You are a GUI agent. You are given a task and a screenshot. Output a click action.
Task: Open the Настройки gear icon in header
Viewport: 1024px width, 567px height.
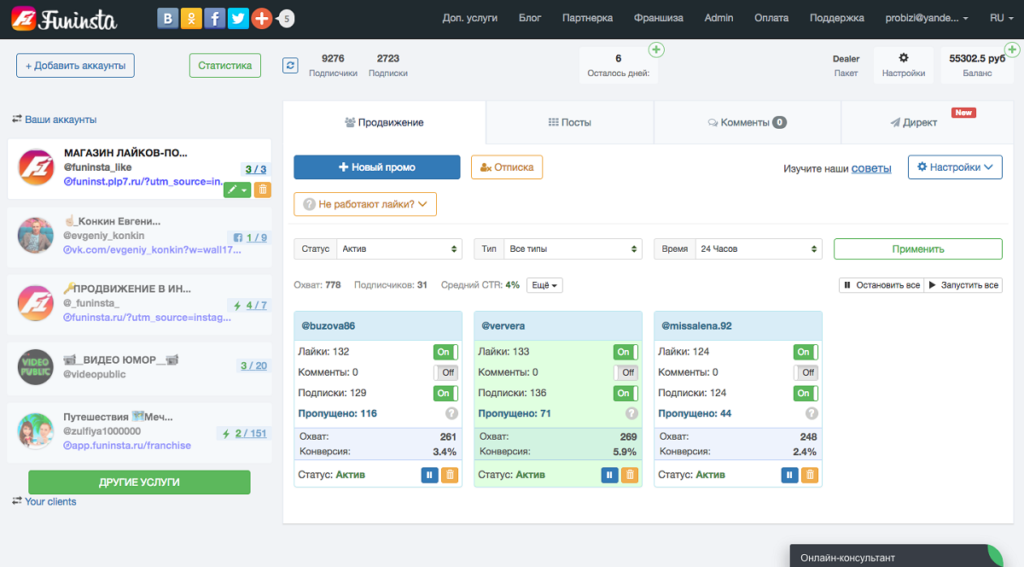(903, 59)
